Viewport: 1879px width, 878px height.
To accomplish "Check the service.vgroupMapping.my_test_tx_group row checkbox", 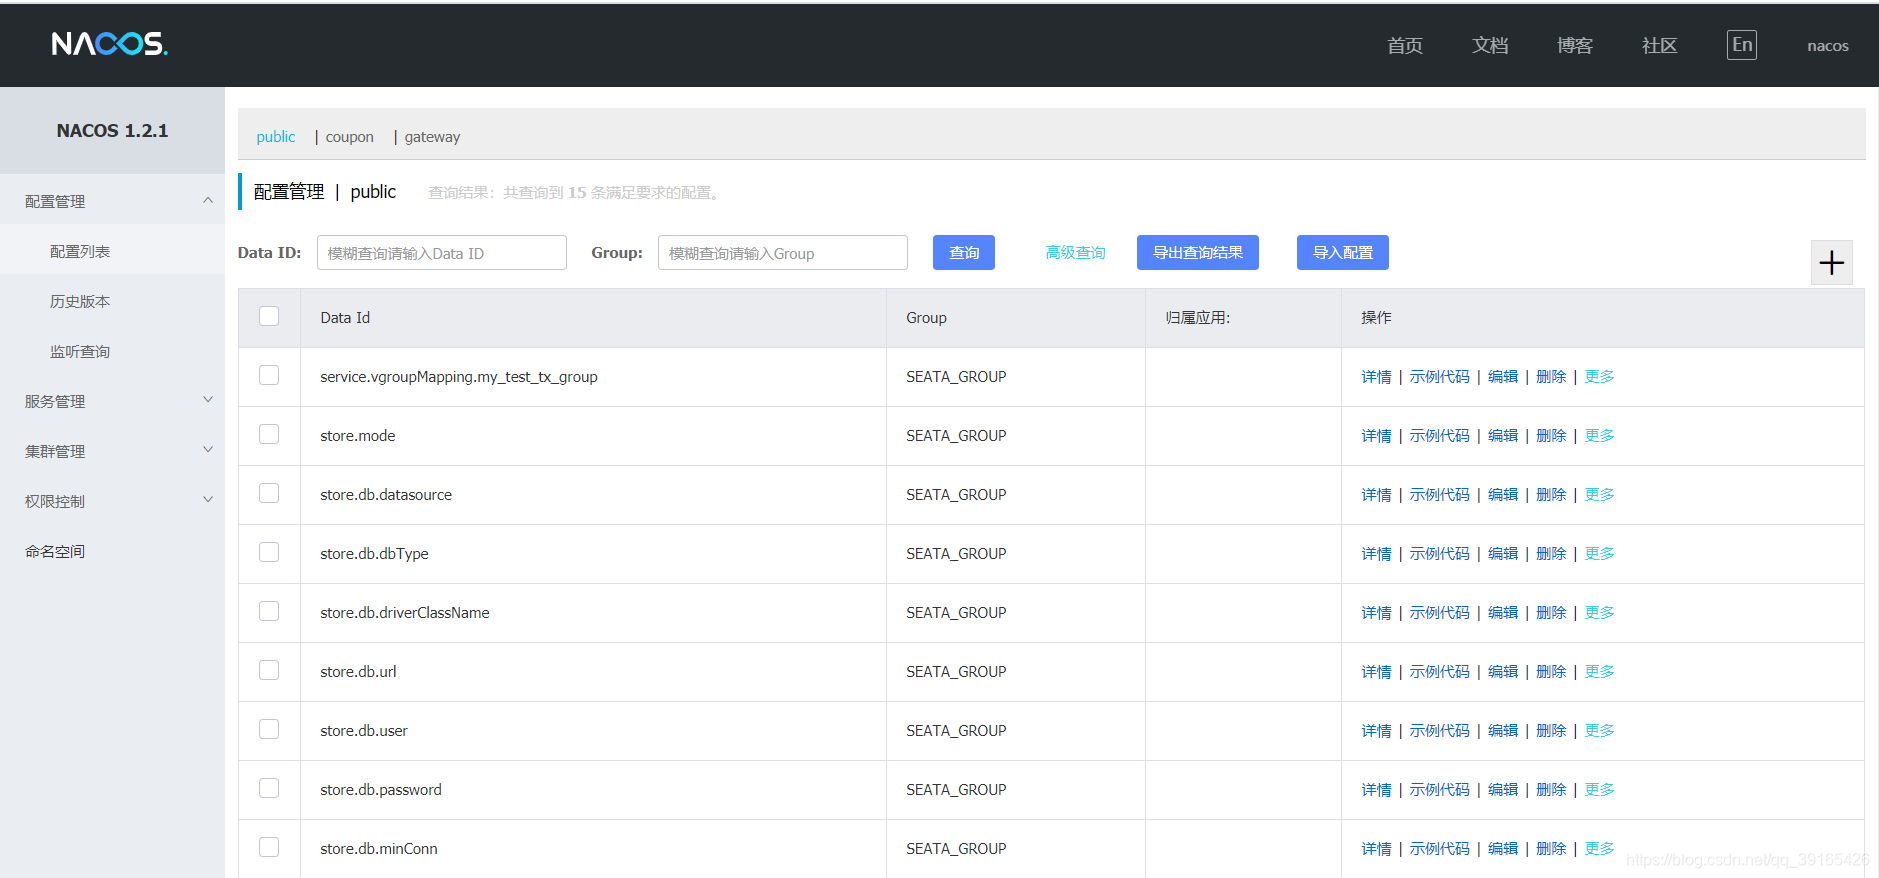I will [269, 375].
